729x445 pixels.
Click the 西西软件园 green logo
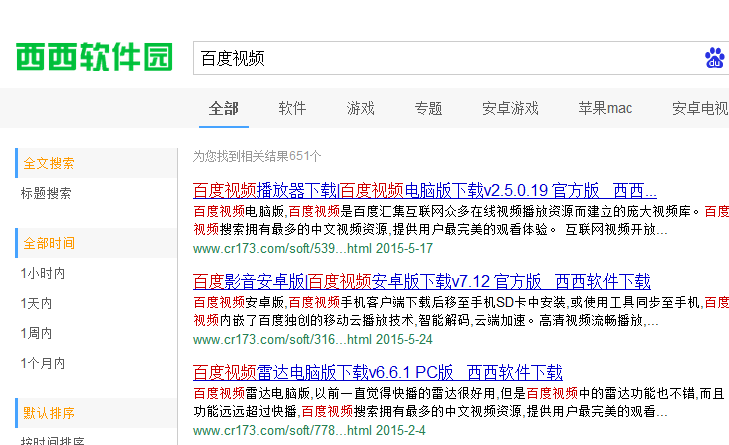coord(94,57)
